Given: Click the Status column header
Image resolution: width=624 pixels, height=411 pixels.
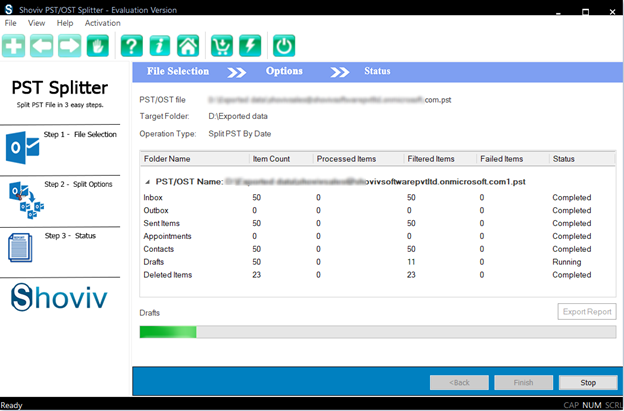Looking at the screenshot, I should coord(582,159).
